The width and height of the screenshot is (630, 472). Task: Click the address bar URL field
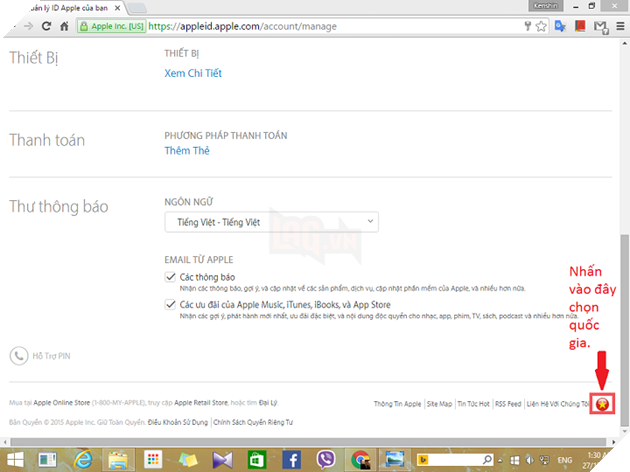pyautogui.click(x=300, y=26)
